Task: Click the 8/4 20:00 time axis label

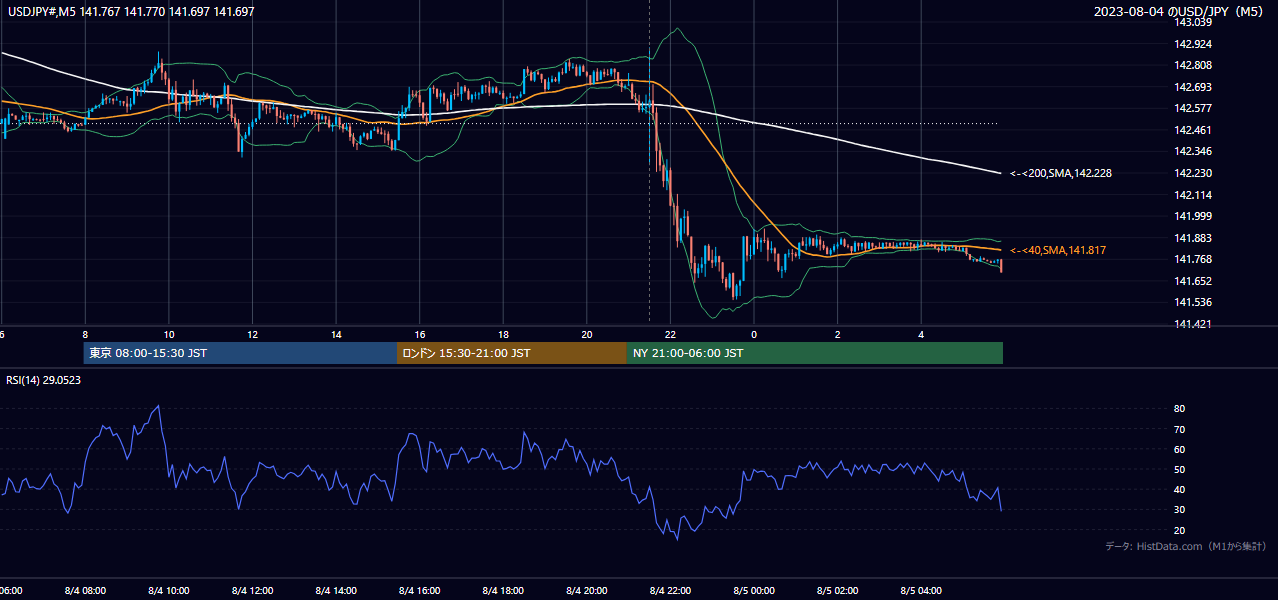Action: [x=586, y=591]
